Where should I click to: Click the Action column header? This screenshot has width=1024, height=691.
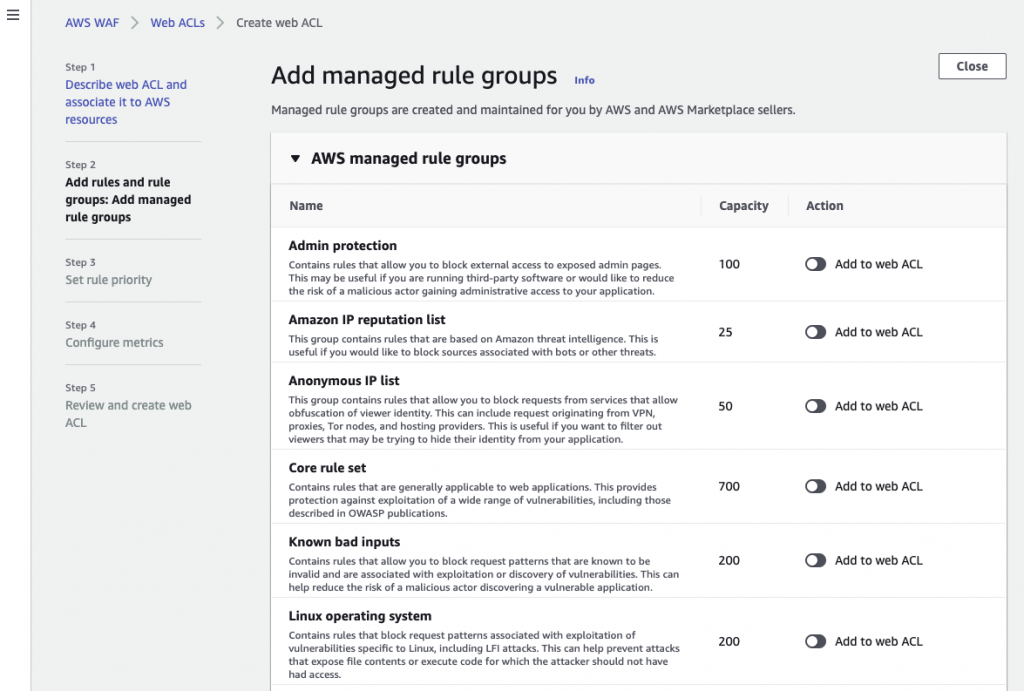coord(825,206)
